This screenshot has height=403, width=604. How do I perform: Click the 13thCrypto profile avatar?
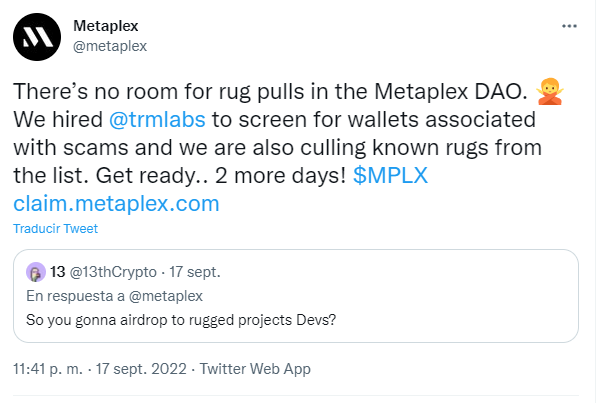click(x=35, y=273)
